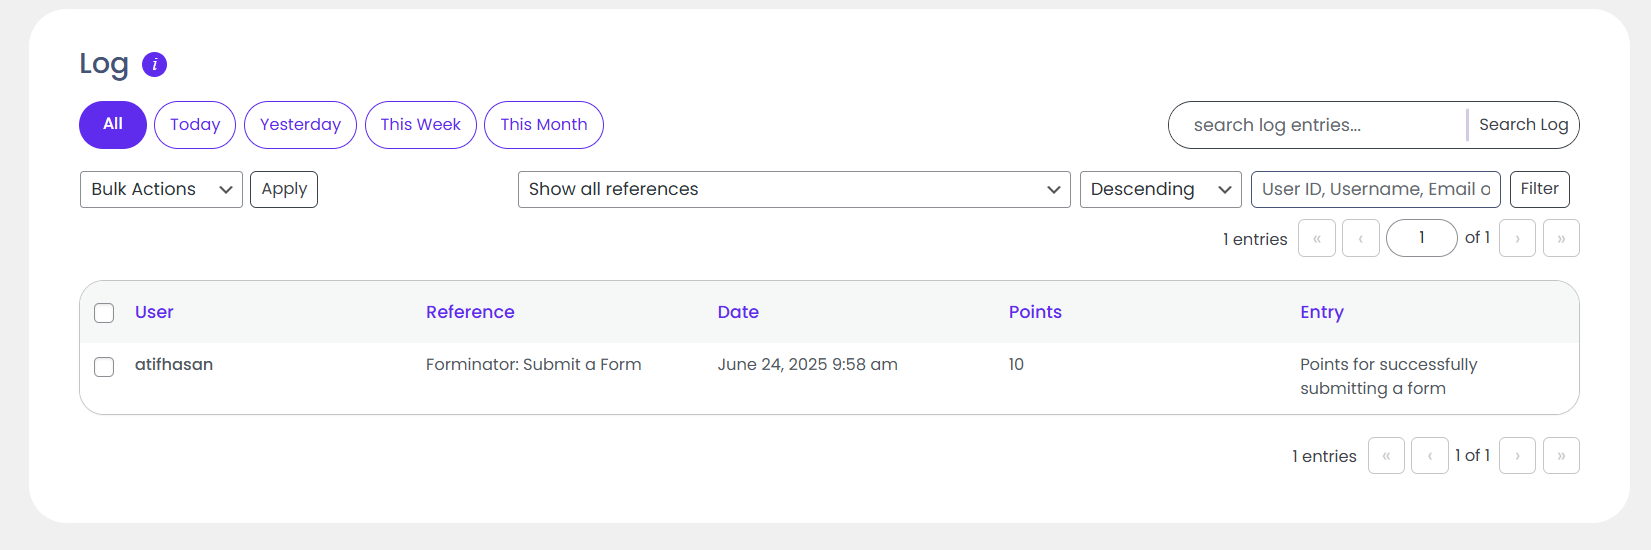Viewport: 1651px width, 550px height.
Task: Jump to last page in top pagination
Action: (x=1561, y=238)
